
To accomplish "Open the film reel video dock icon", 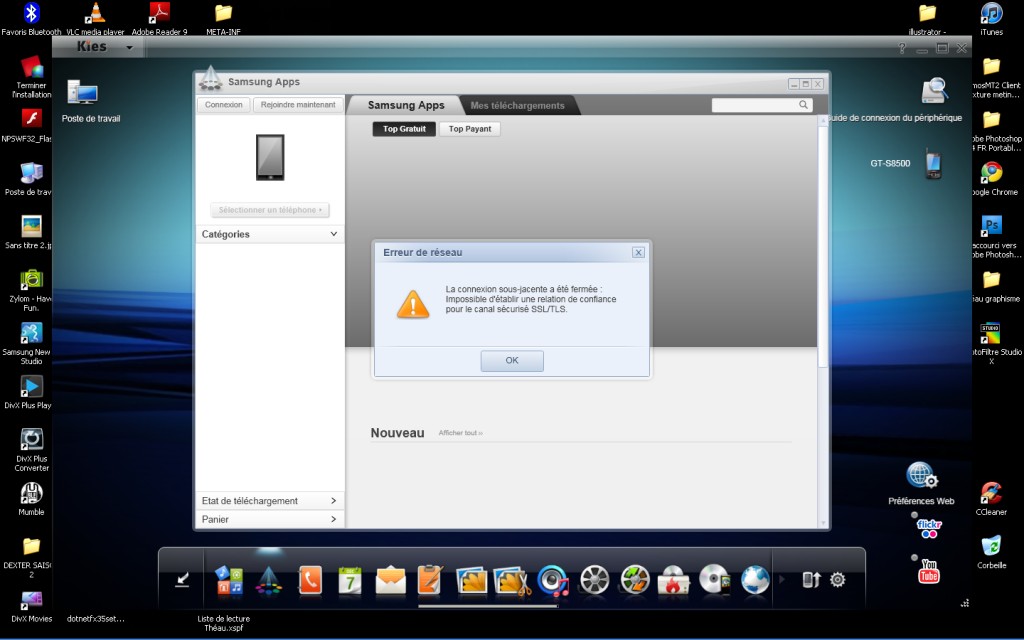I will tap(594, 580).
